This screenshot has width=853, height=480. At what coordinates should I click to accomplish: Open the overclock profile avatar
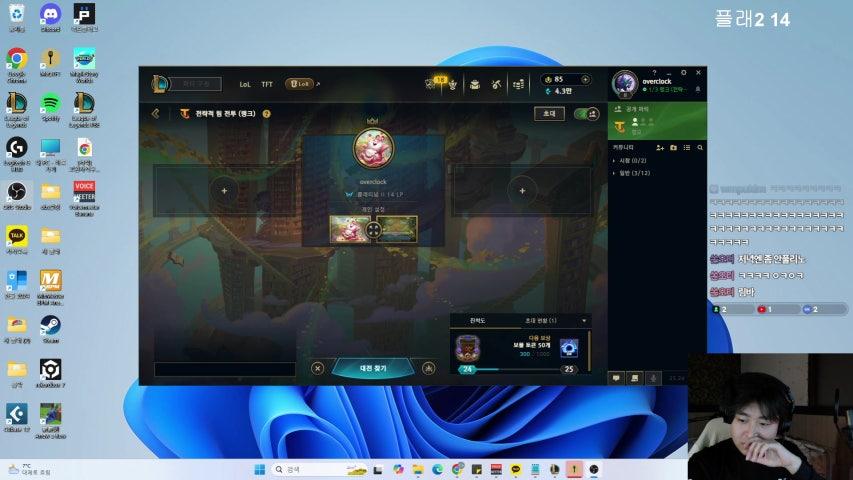[624, 84]
